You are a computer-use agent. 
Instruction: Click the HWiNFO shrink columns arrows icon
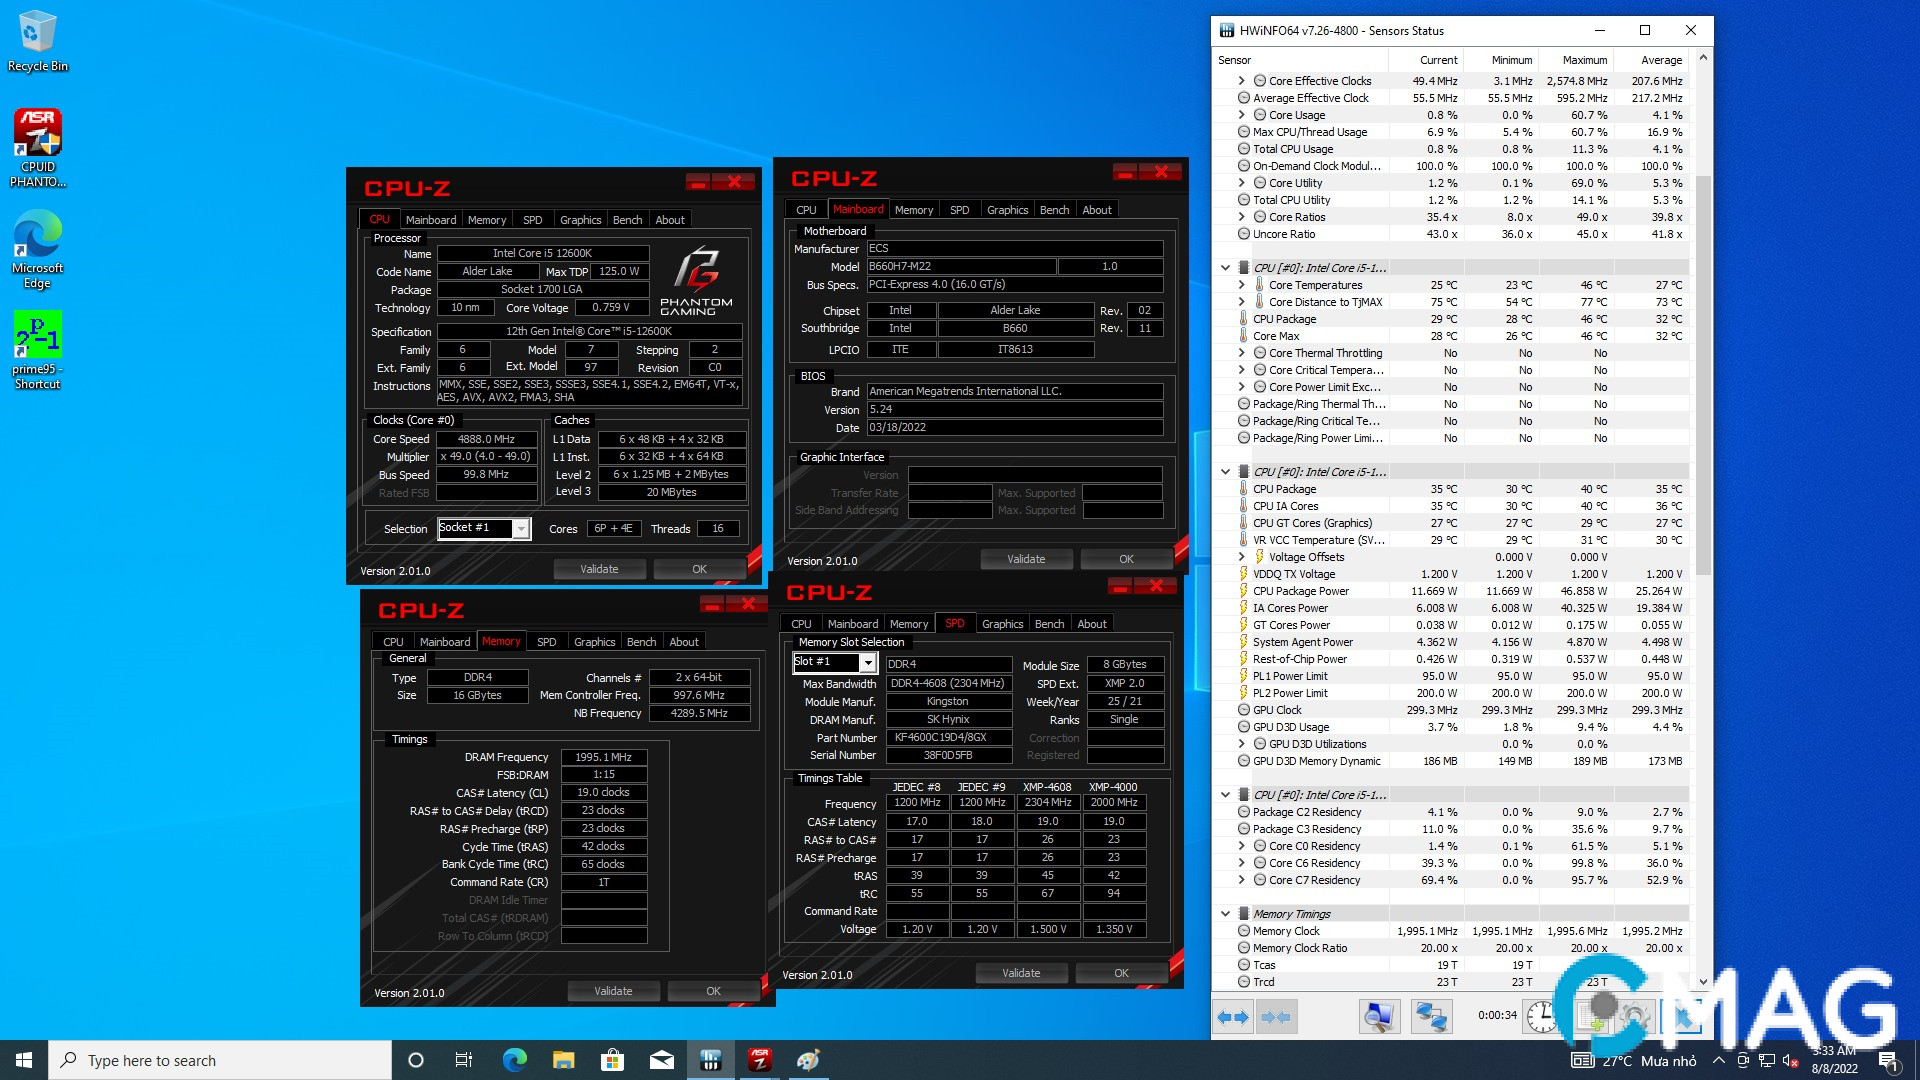[x=1276, y=1017]
